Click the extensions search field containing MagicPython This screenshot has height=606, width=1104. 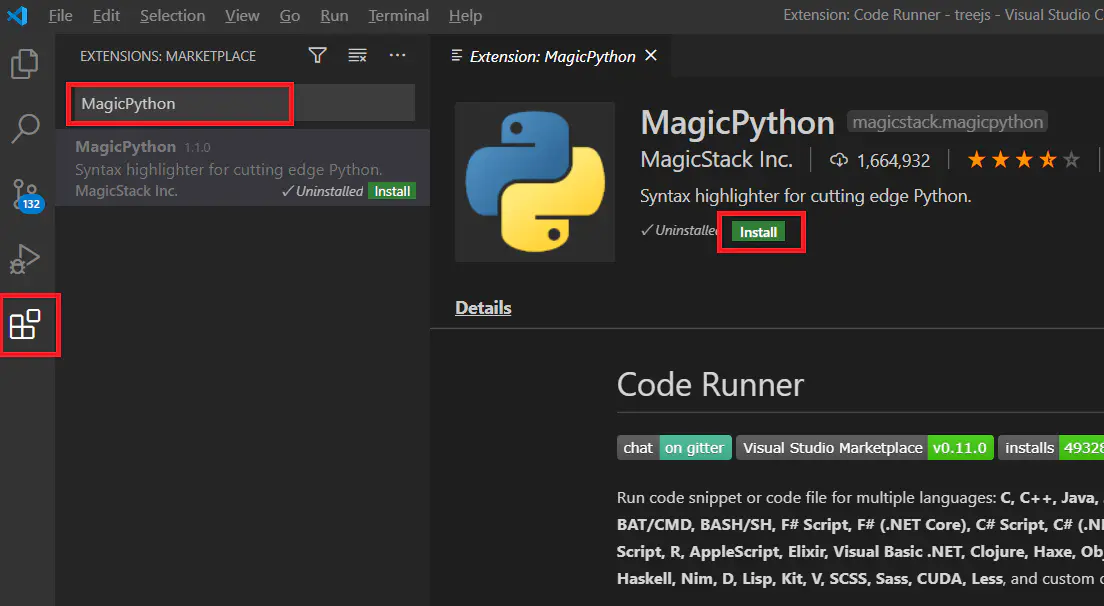coord(180,104)
